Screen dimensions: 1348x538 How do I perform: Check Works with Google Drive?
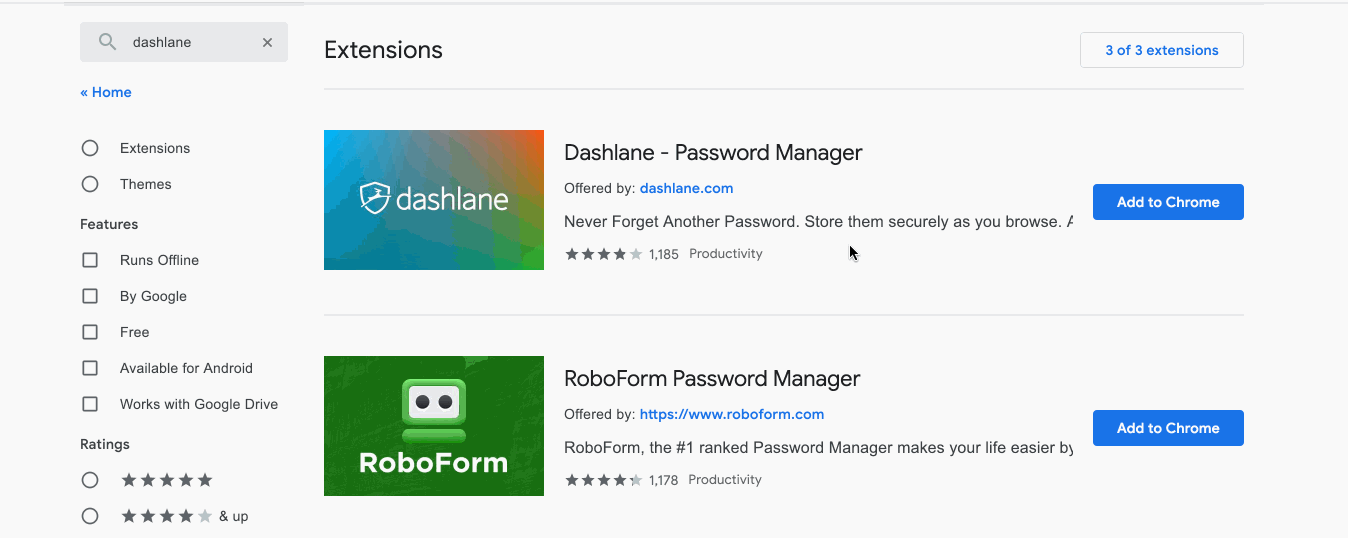pyautogui.click(x=90, y=404)
